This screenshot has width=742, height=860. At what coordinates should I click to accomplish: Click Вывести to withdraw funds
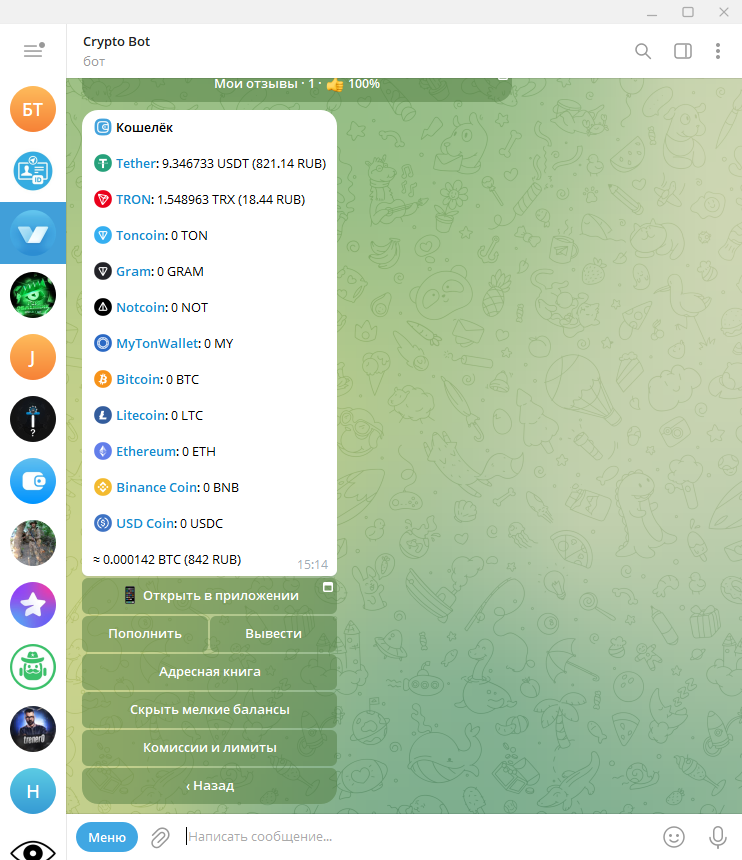pyautogui.click(x=273, y=633)
